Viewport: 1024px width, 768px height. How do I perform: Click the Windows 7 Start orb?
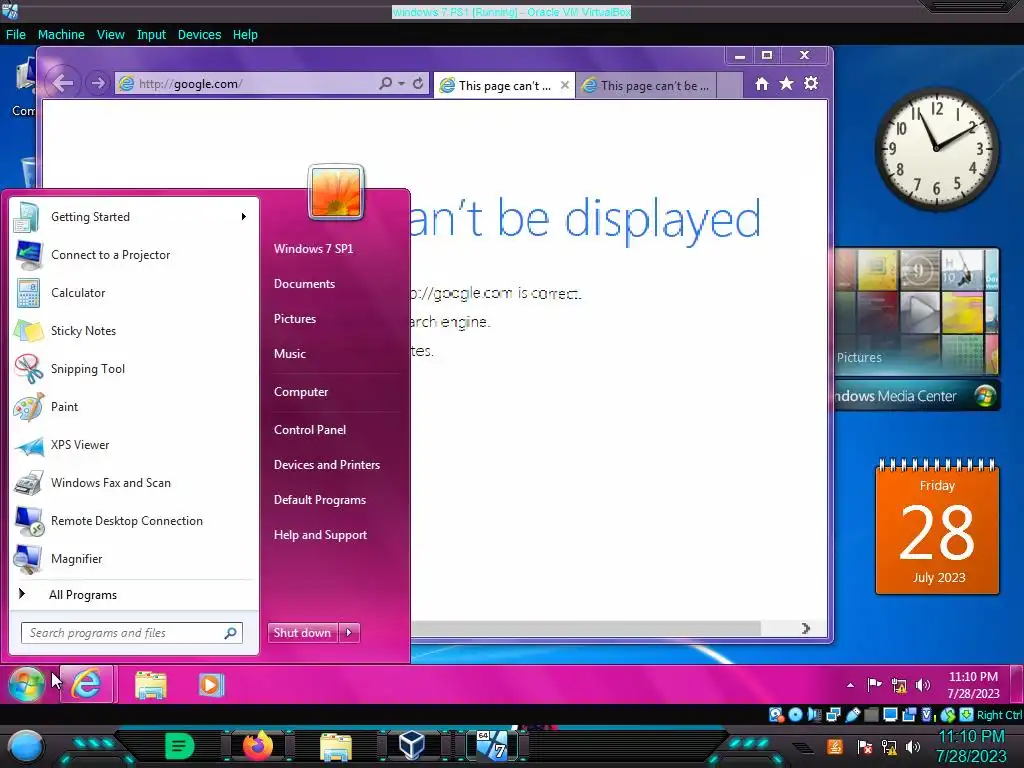point(26,684)
